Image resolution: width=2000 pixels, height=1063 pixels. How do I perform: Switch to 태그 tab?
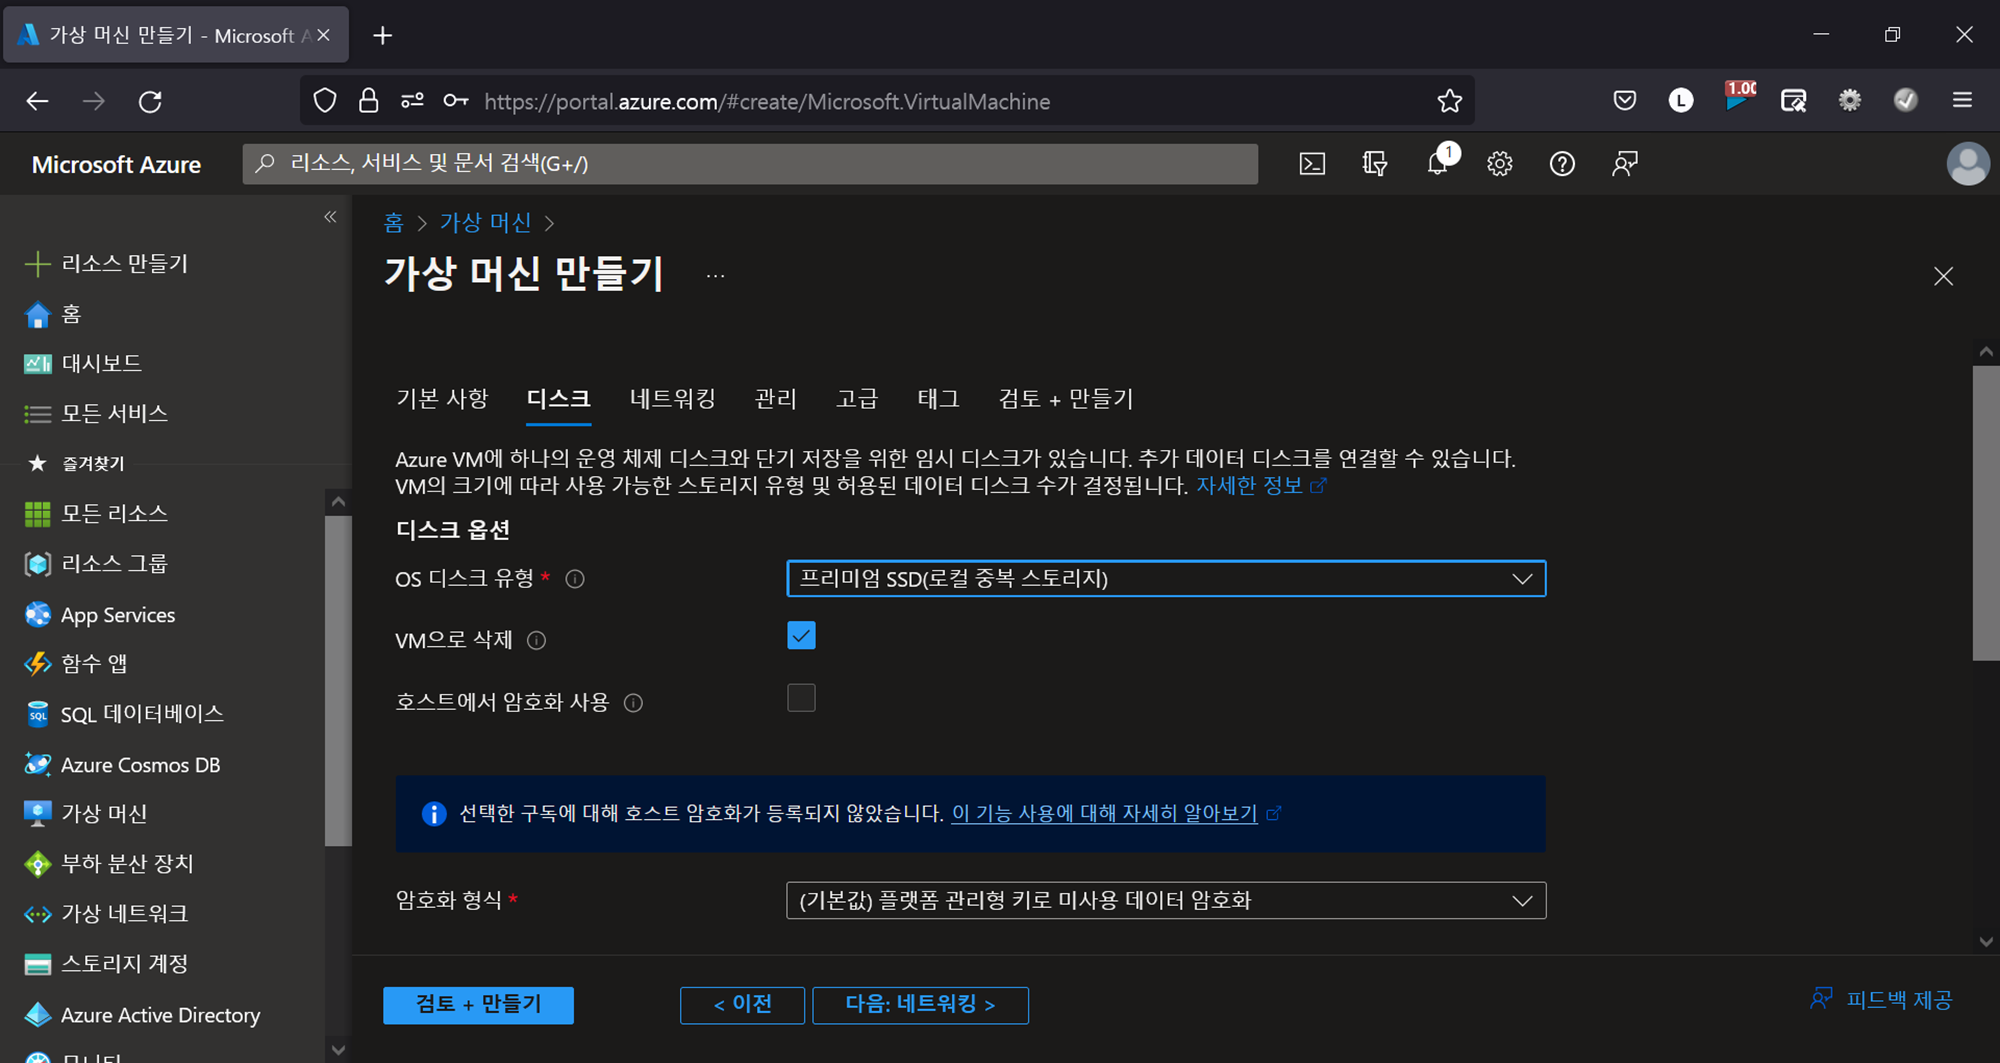point(938,399)
